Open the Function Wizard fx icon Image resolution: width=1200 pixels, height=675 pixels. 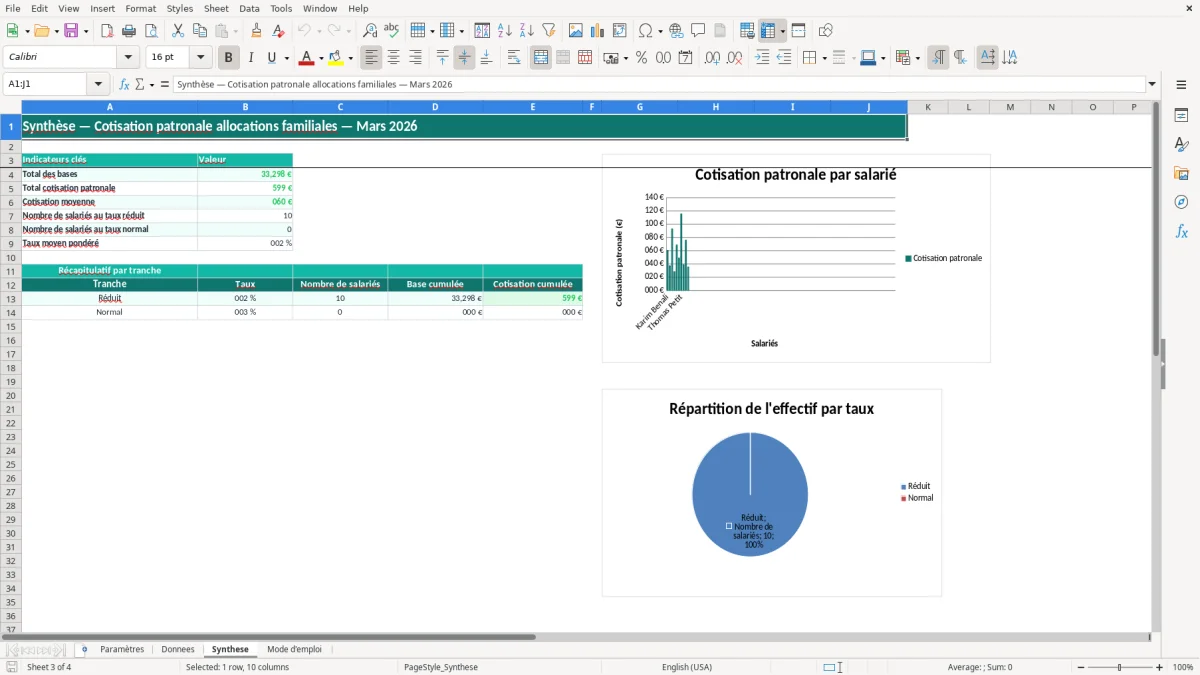pyautogui.click(x=125, y=85)
